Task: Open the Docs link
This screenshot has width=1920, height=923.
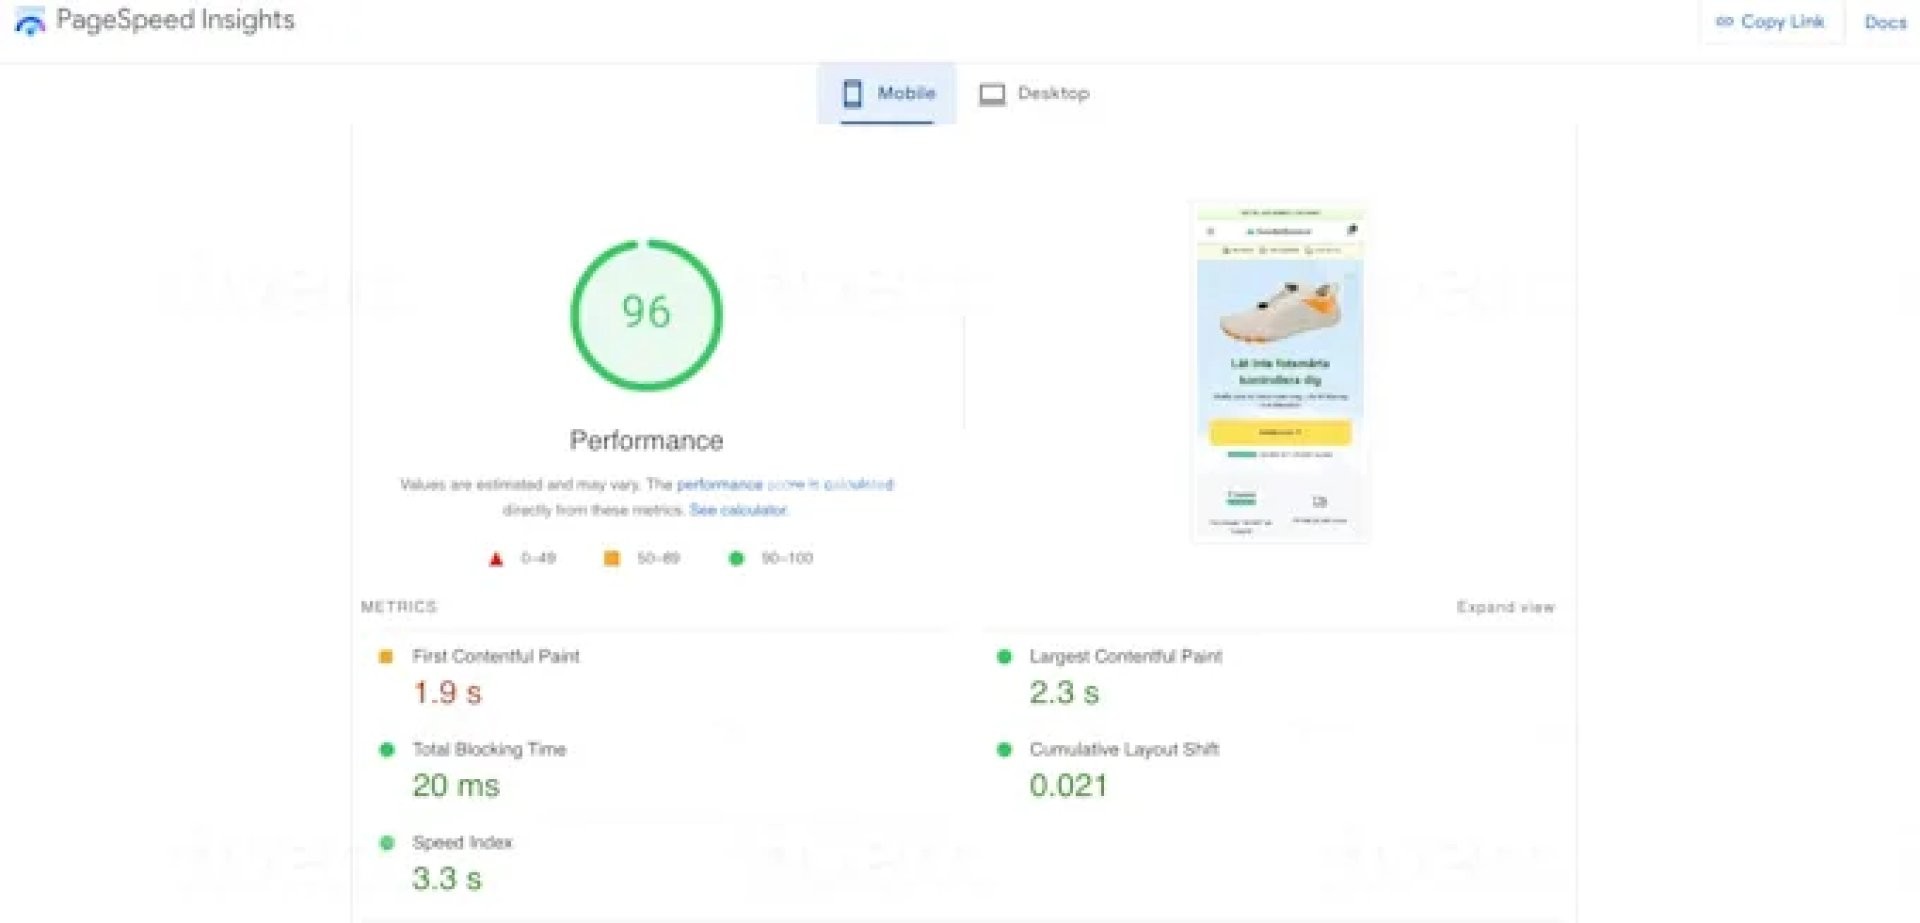Action: (x=1885, y=22)
